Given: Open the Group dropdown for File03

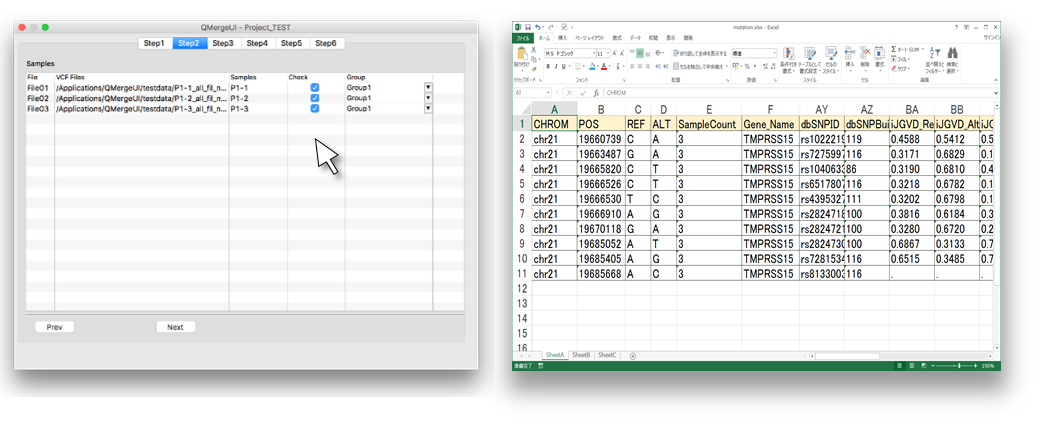Looking at the screenshot, I should tap(428, 109).
